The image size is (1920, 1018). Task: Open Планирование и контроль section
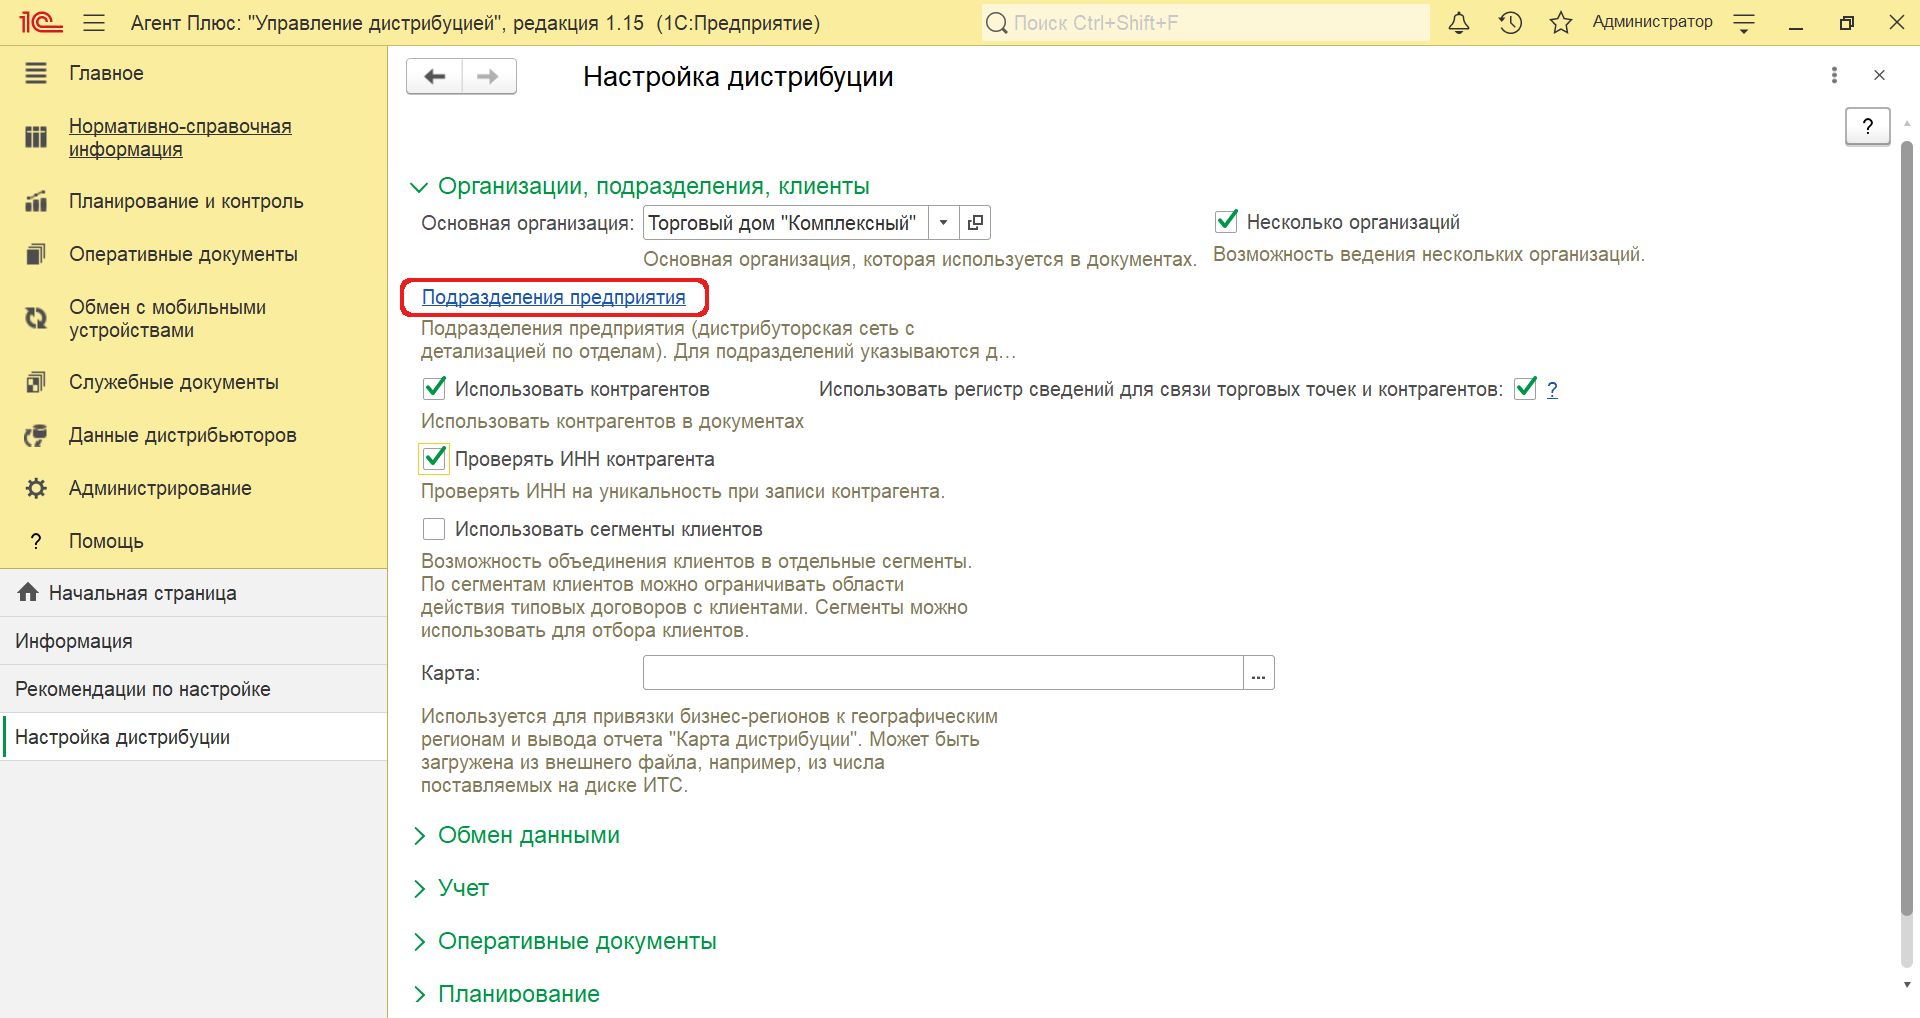186,201
